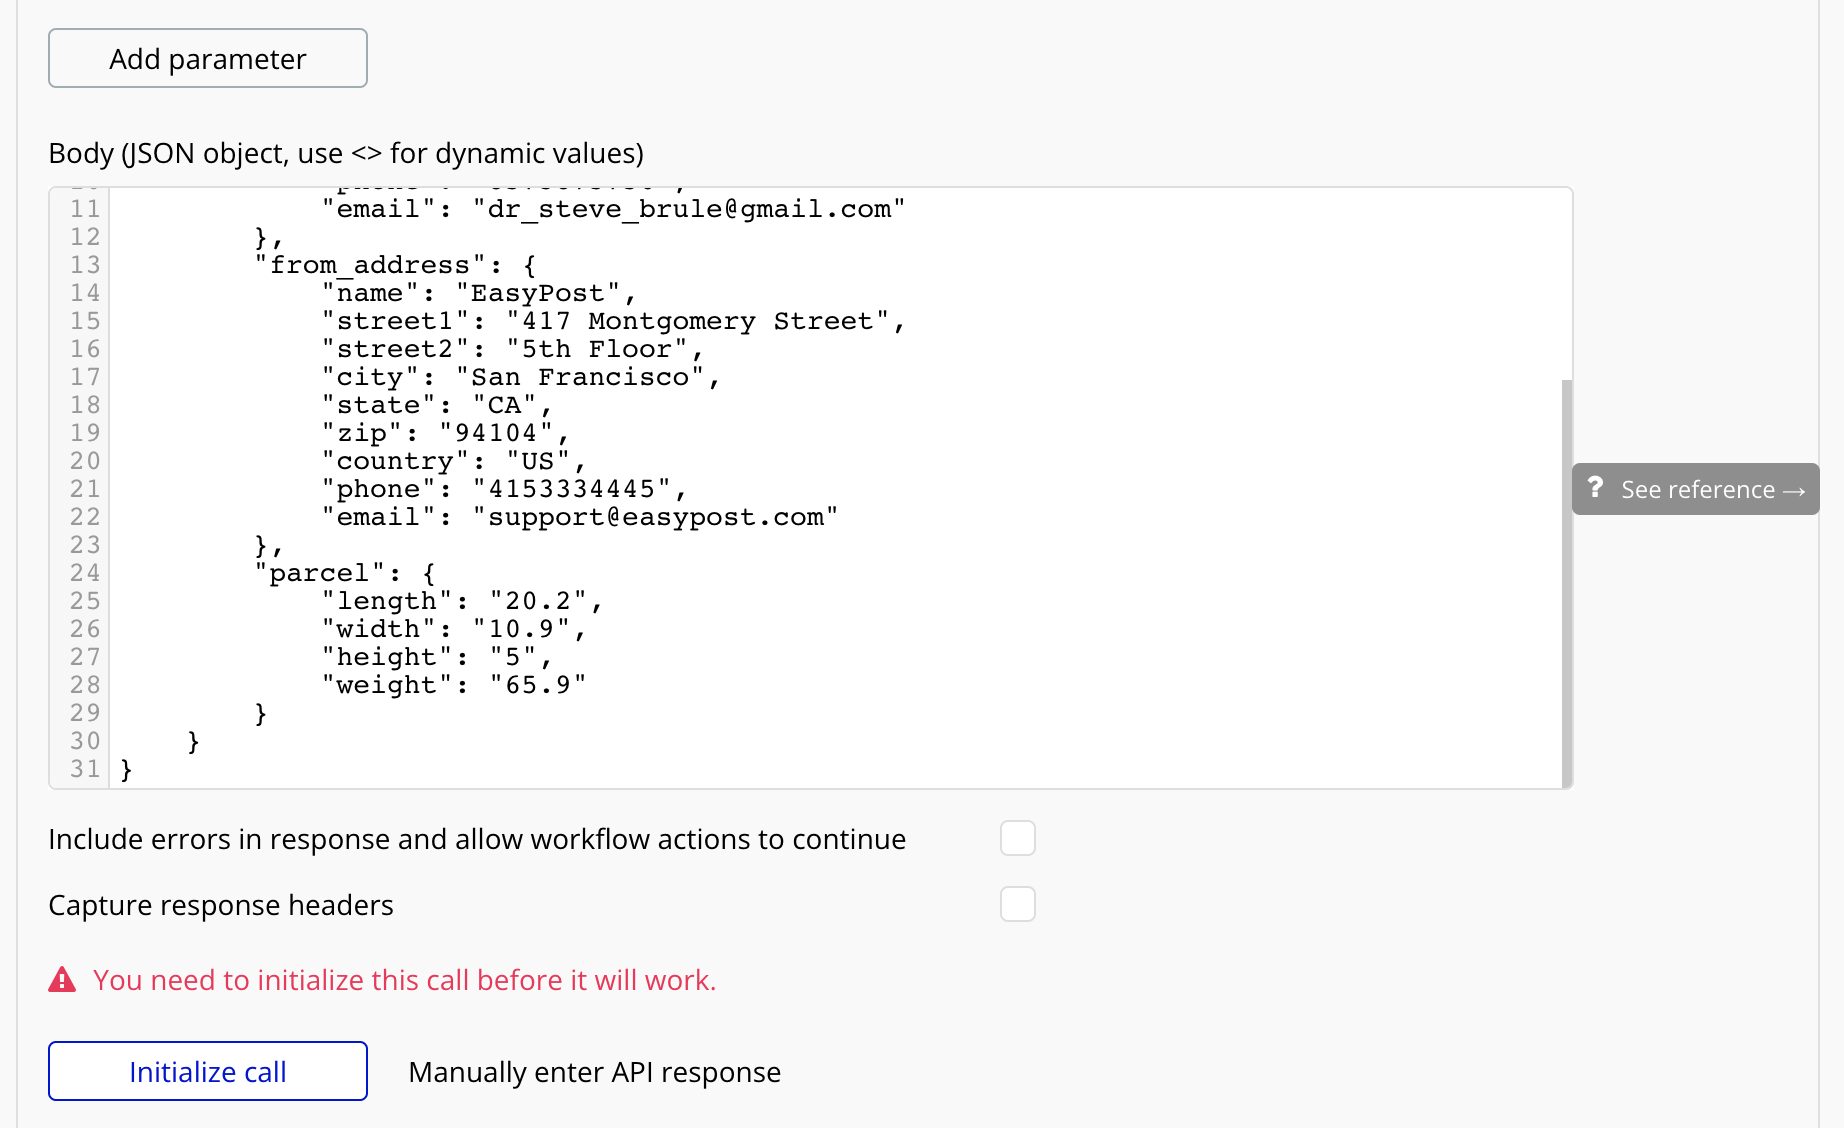Click the question mark help icon

(x=1595, y=488)
